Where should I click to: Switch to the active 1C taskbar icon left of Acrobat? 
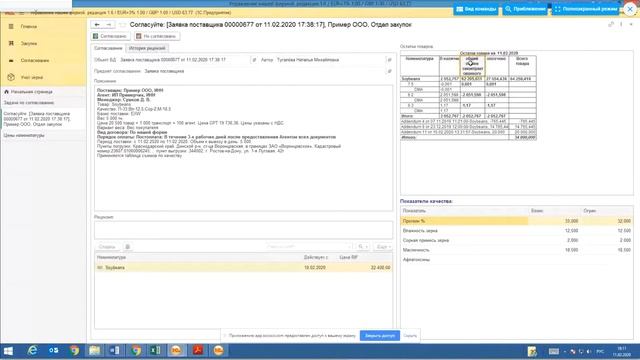tap(176, 351)
